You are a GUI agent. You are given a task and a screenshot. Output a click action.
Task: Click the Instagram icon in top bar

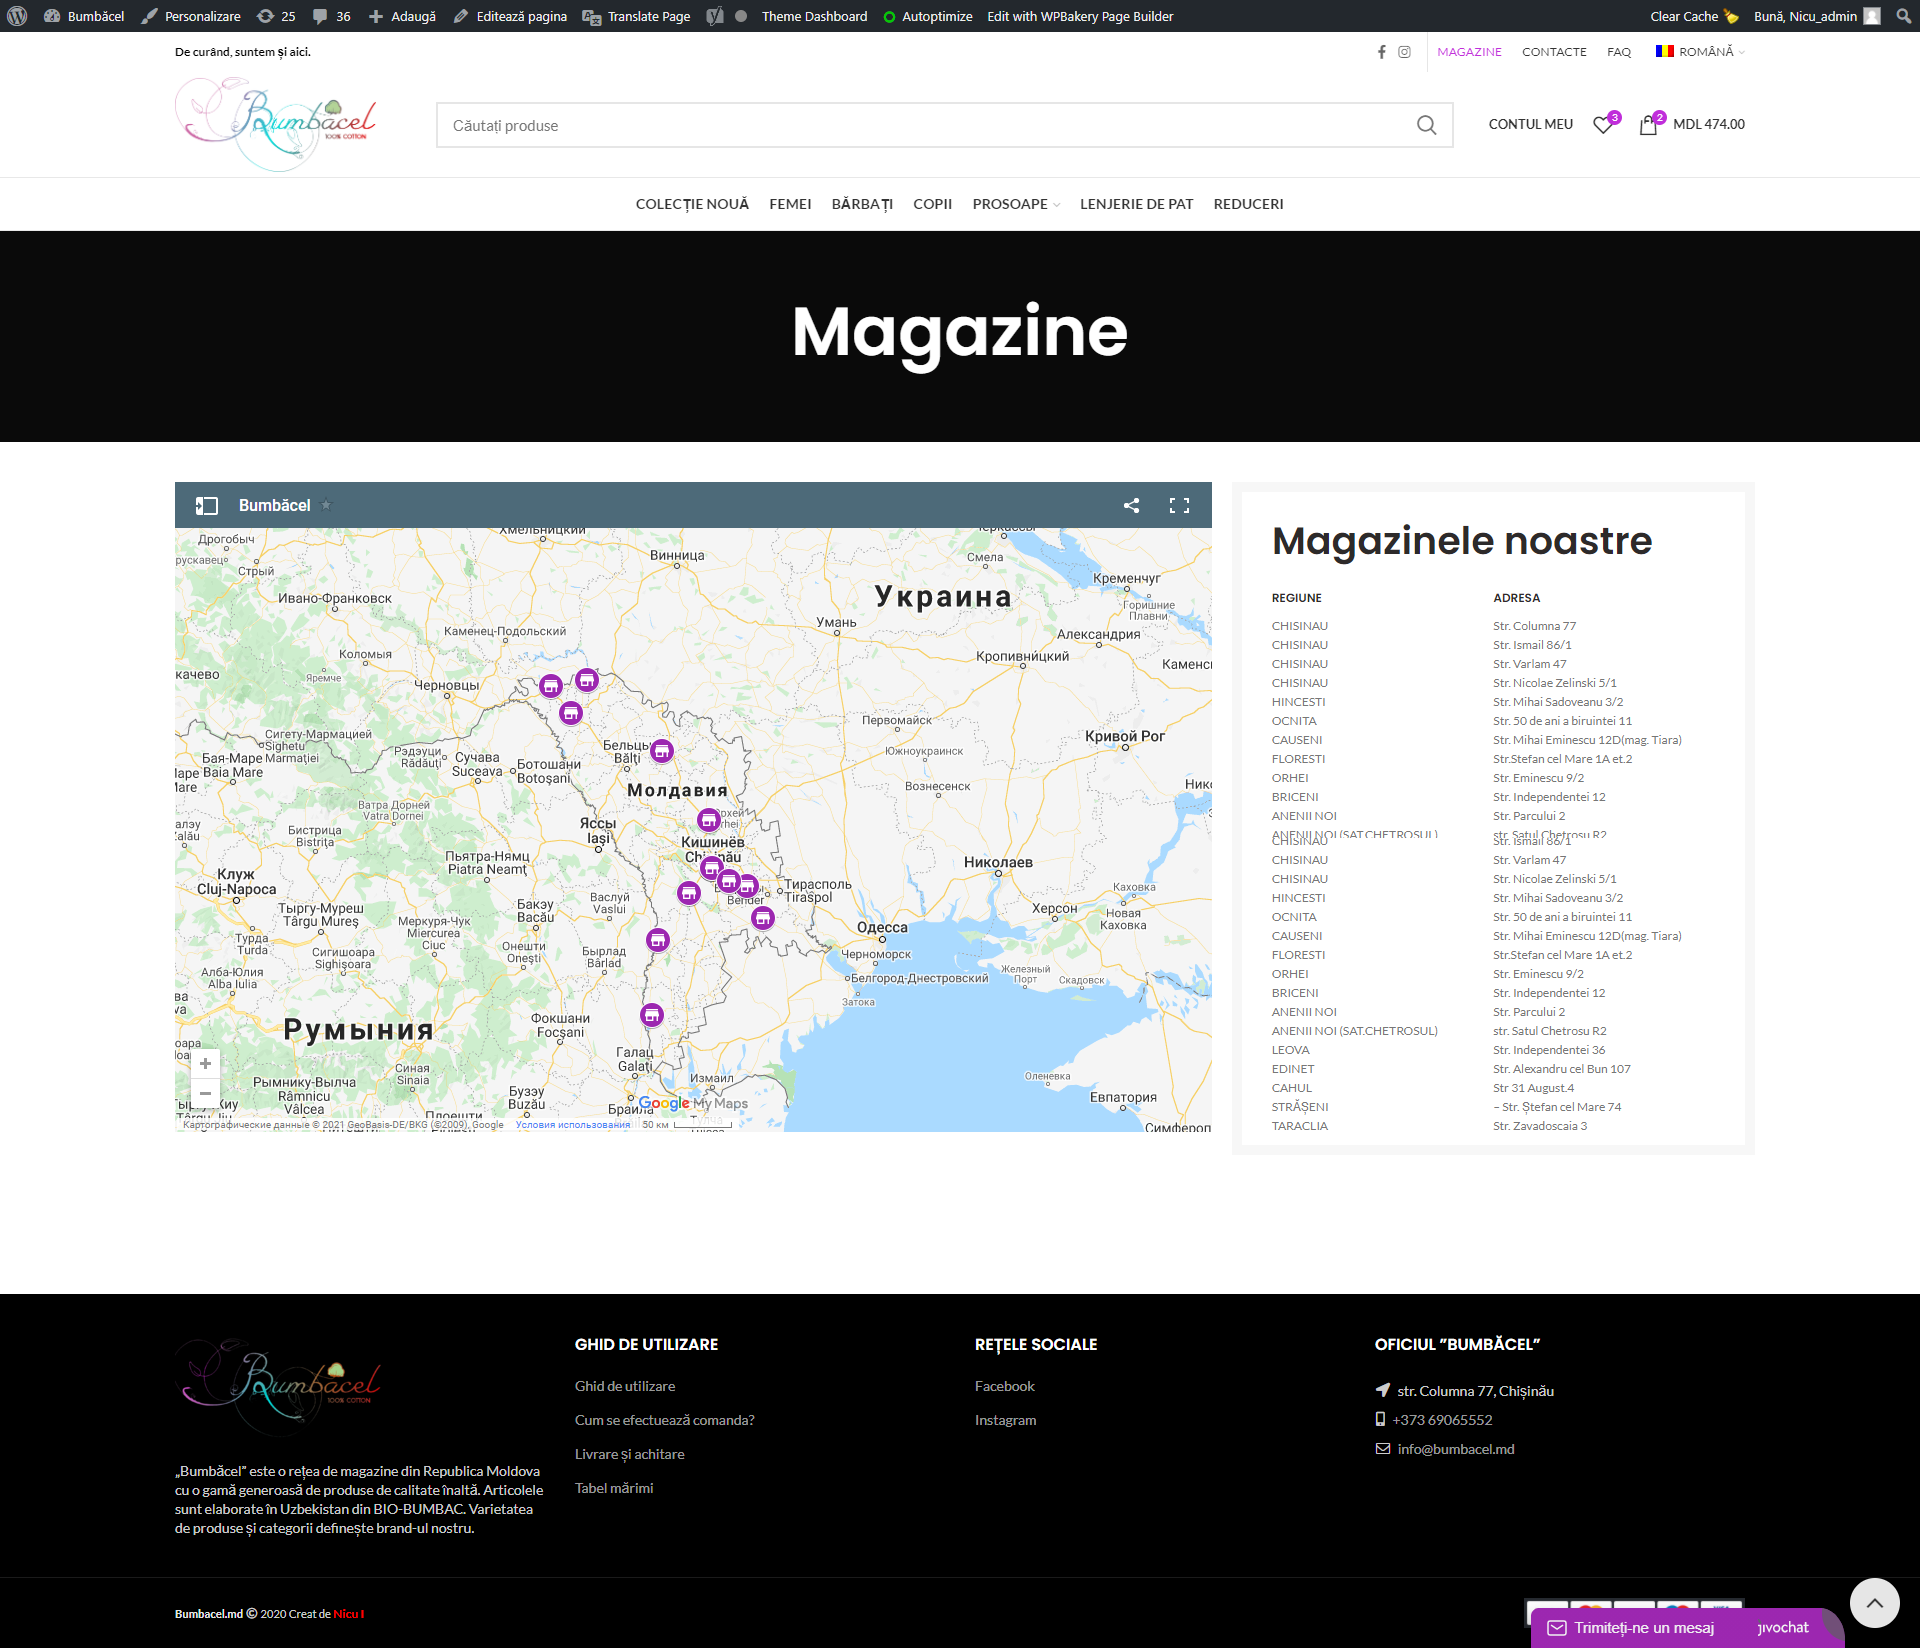(1404, 52)
